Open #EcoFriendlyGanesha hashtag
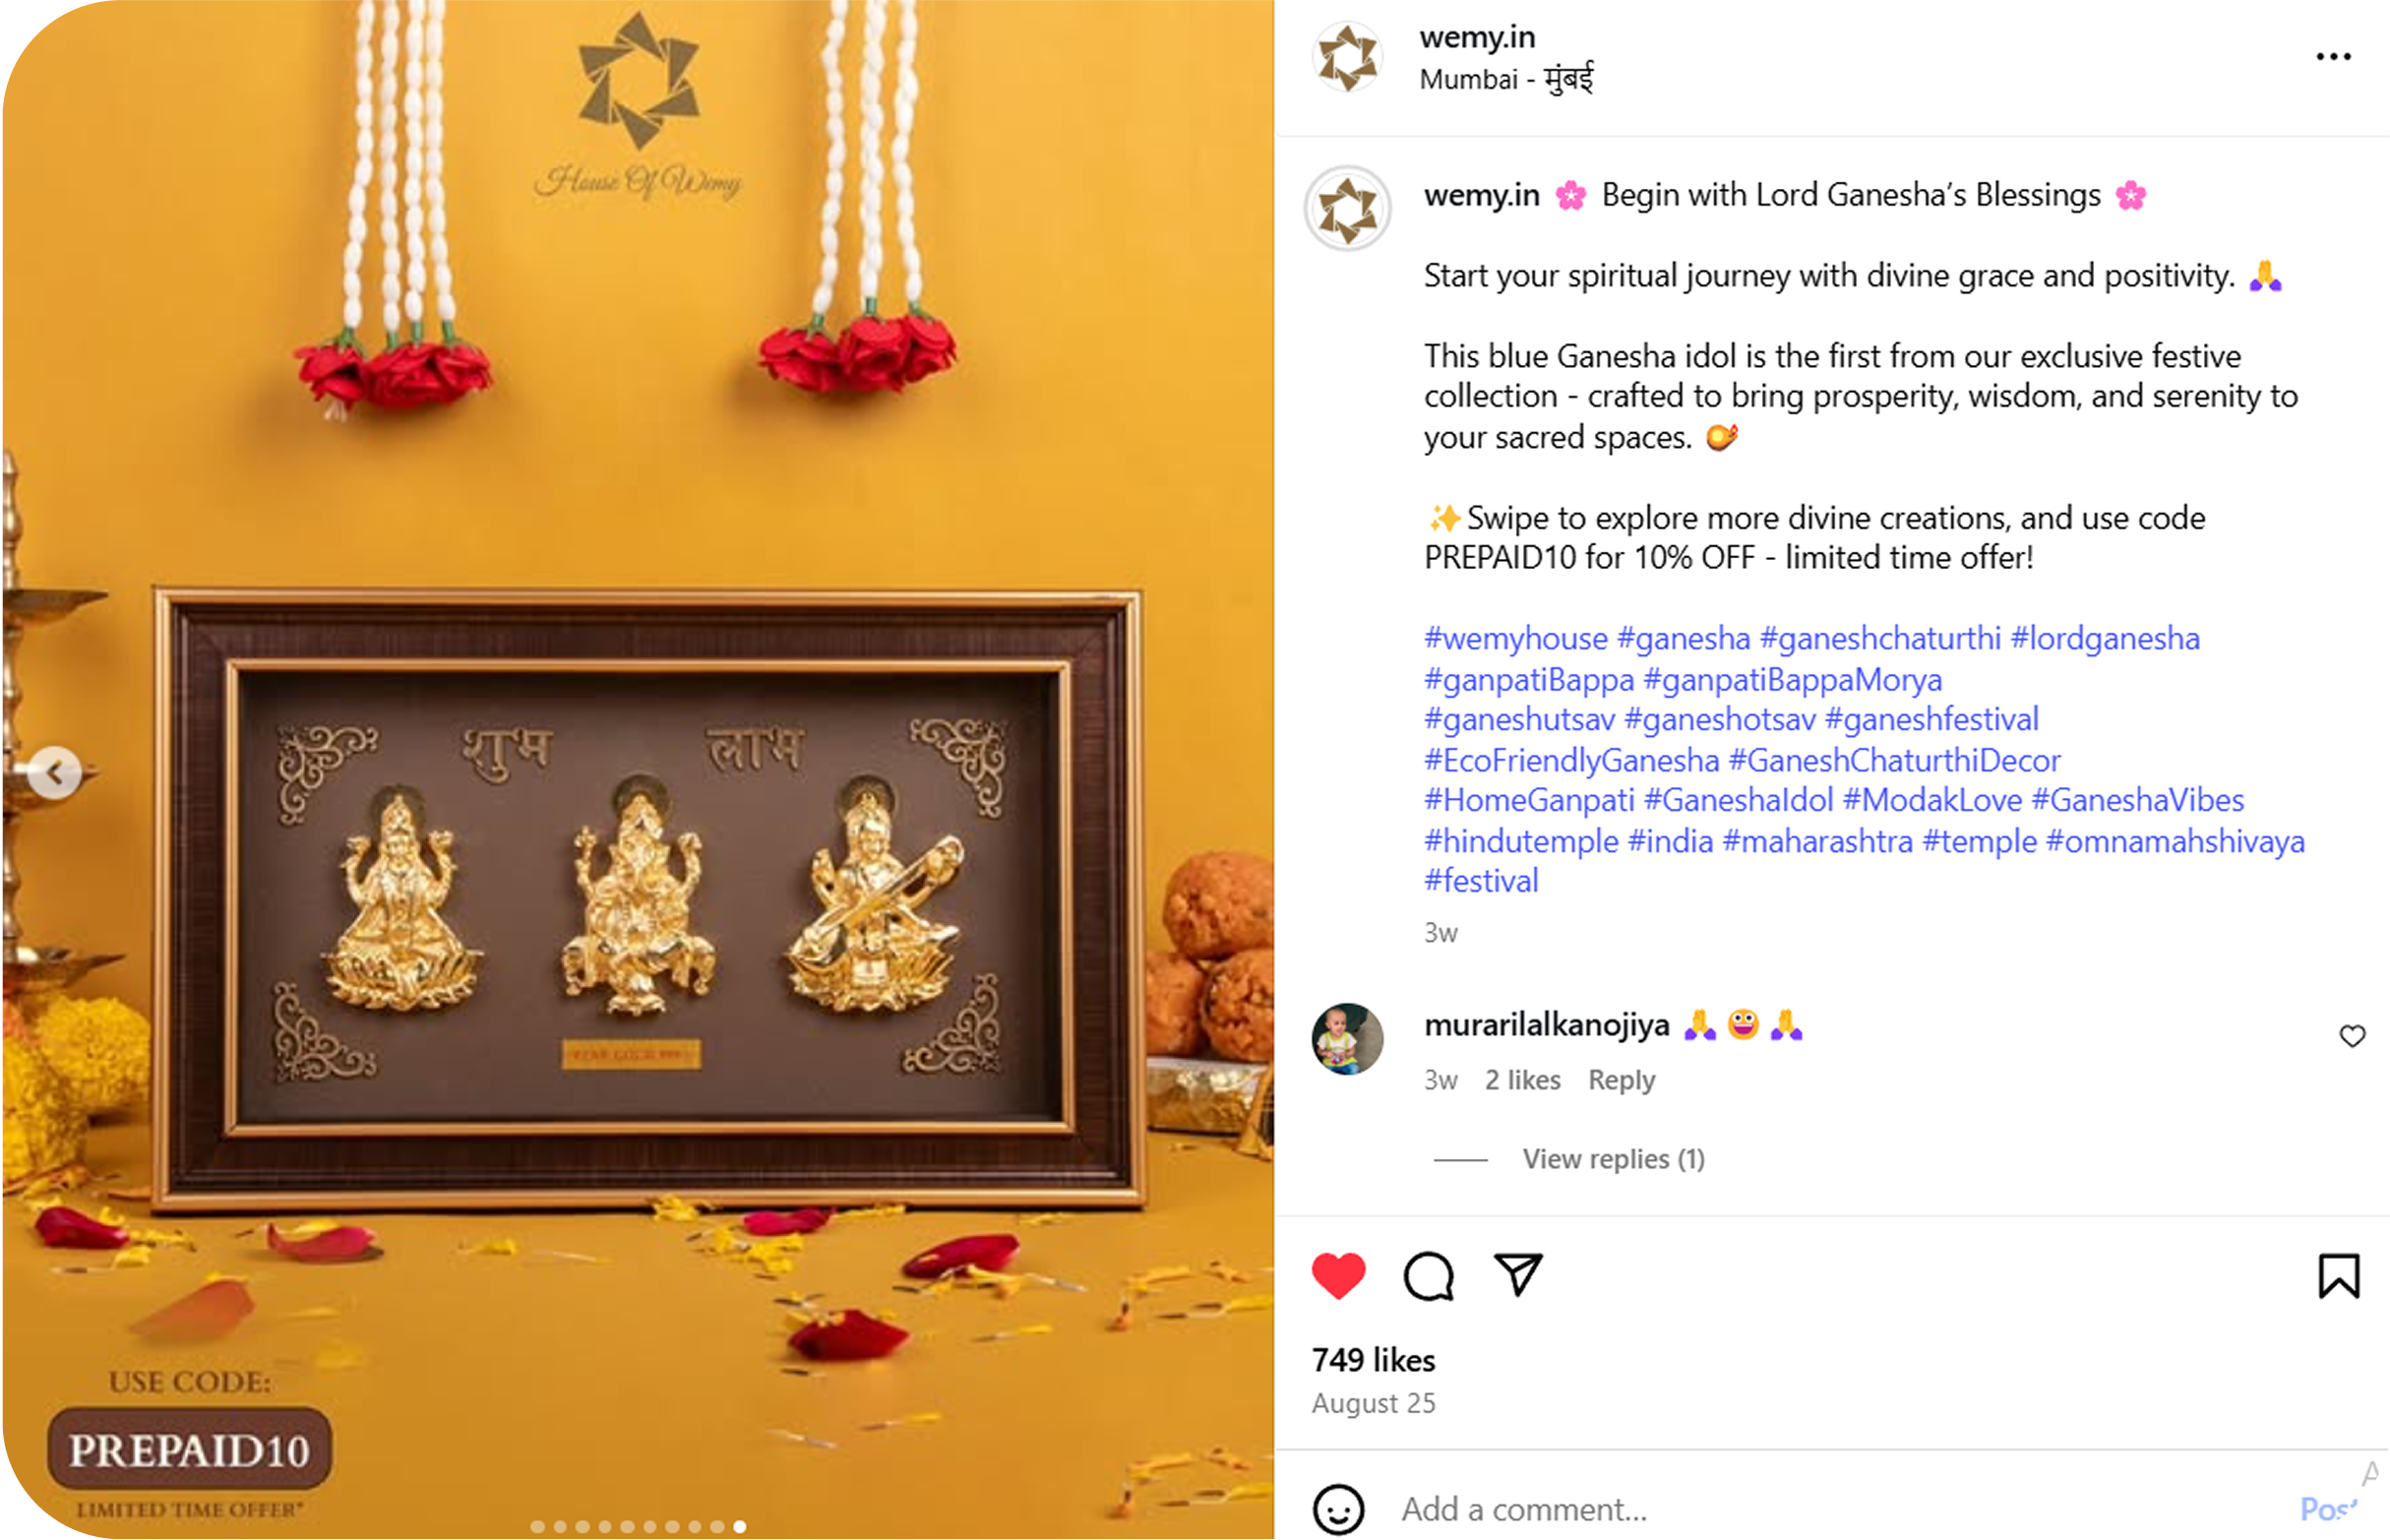 (1571, 760)
